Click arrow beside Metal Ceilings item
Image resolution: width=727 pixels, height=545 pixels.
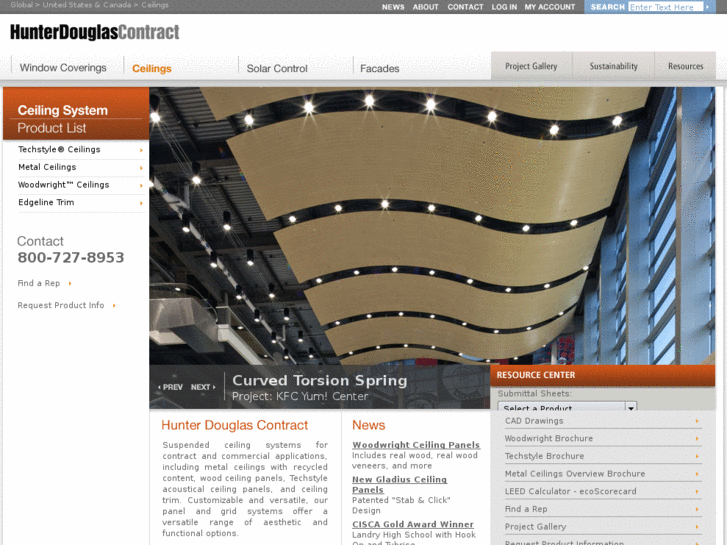pyautogui.click(x=141, y=168)
